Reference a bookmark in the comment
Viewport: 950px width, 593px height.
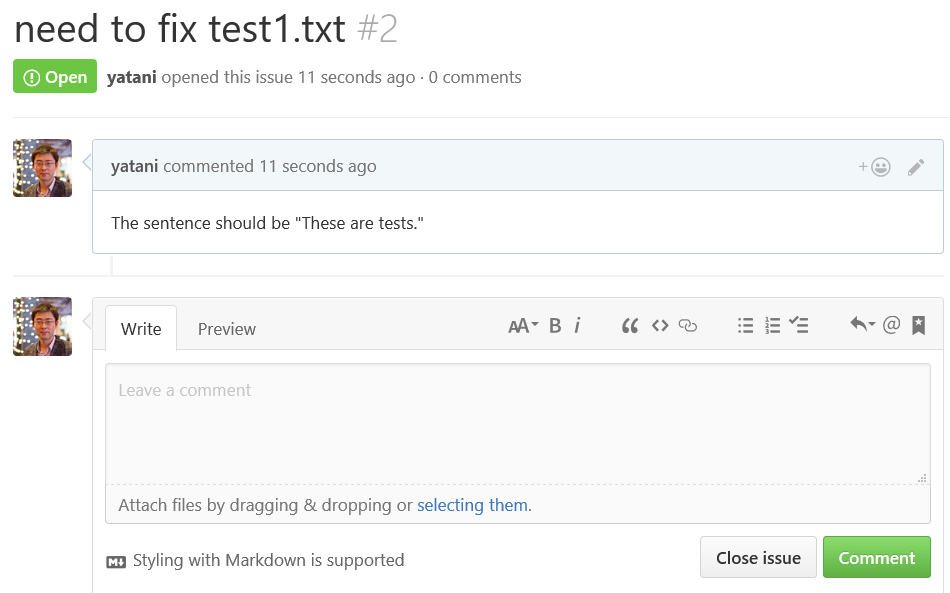point(918,325)
